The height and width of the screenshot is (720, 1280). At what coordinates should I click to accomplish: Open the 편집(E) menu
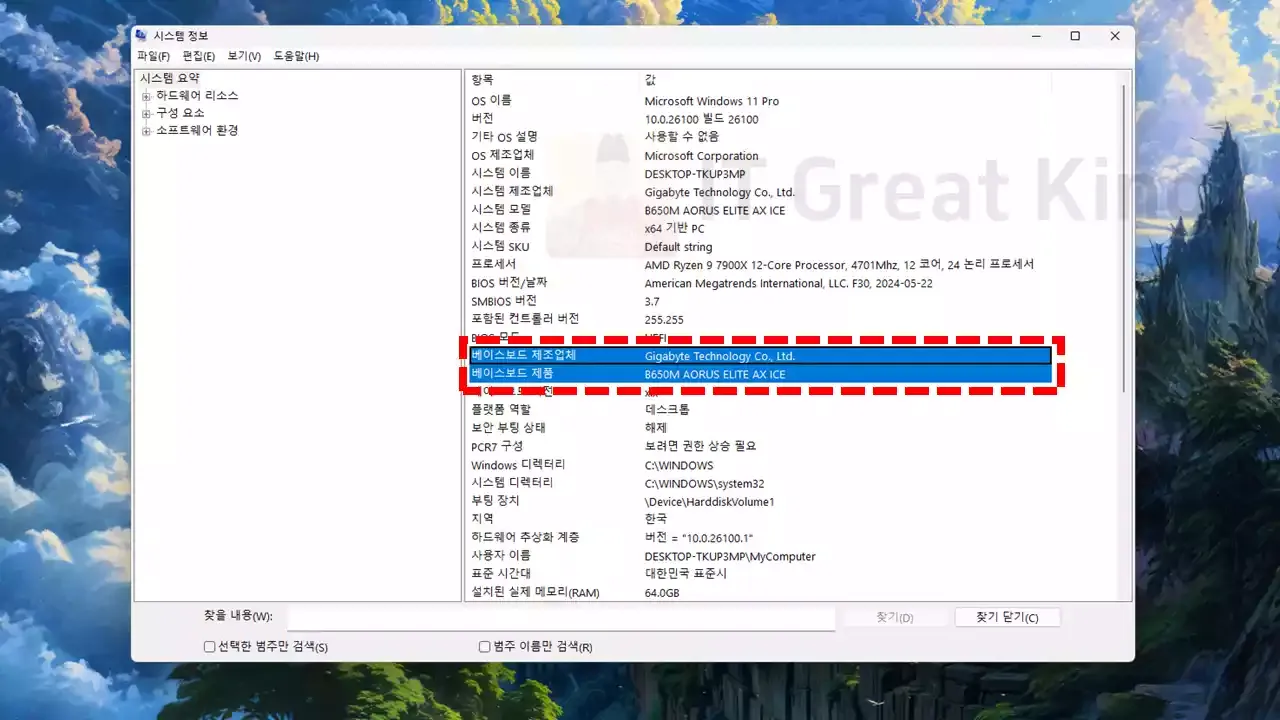pos(199,56)
